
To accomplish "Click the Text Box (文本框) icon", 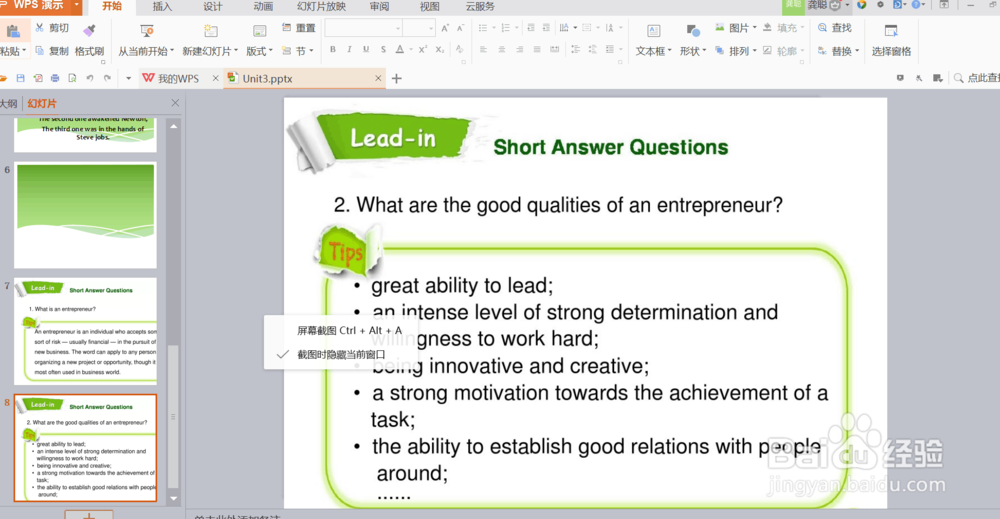I will 654,31.
